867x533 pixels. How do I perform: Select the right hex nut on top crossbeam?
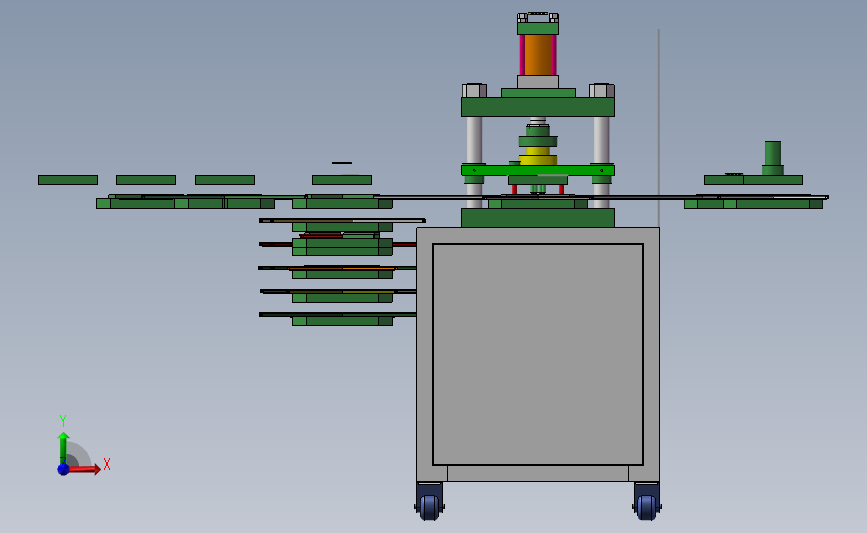coord(602,90)
